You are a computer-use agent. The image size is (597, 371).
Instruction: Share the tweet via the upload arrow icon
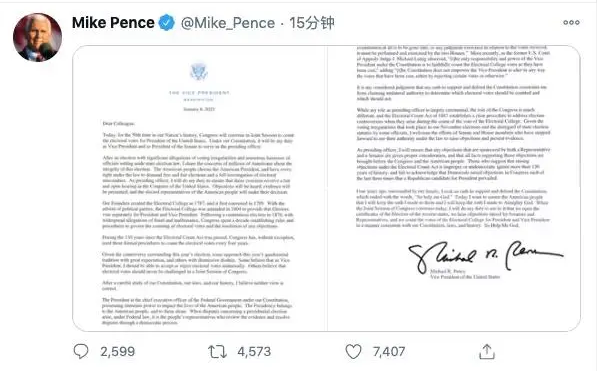point(487,351)
